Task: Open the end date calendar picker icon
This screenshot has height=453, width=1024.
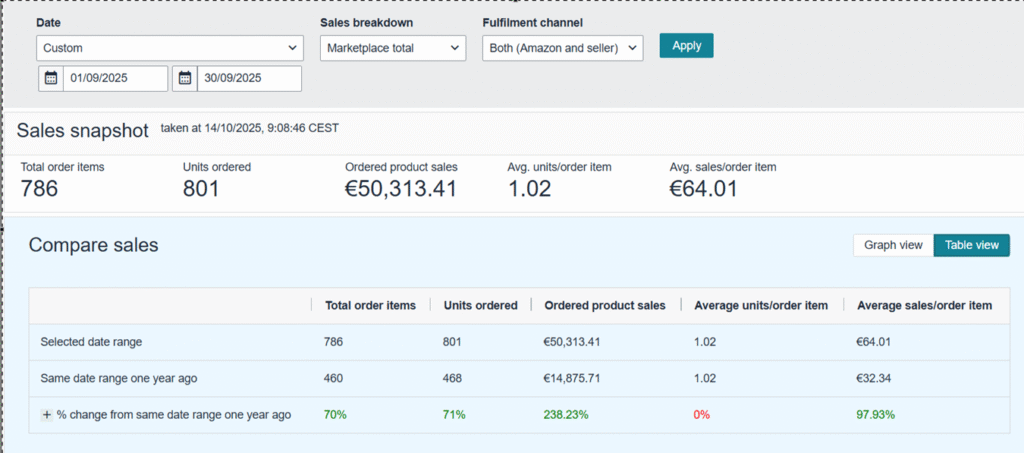Action: (185, 79)
